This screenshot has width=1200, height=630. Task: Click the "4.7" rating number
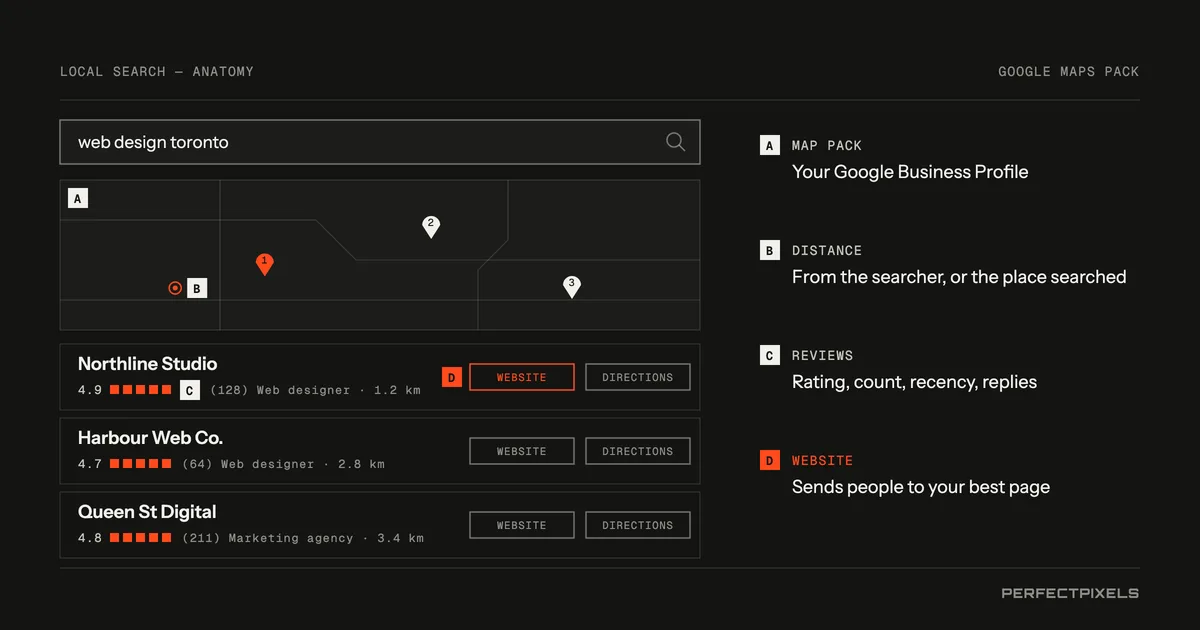click(90, 464)
